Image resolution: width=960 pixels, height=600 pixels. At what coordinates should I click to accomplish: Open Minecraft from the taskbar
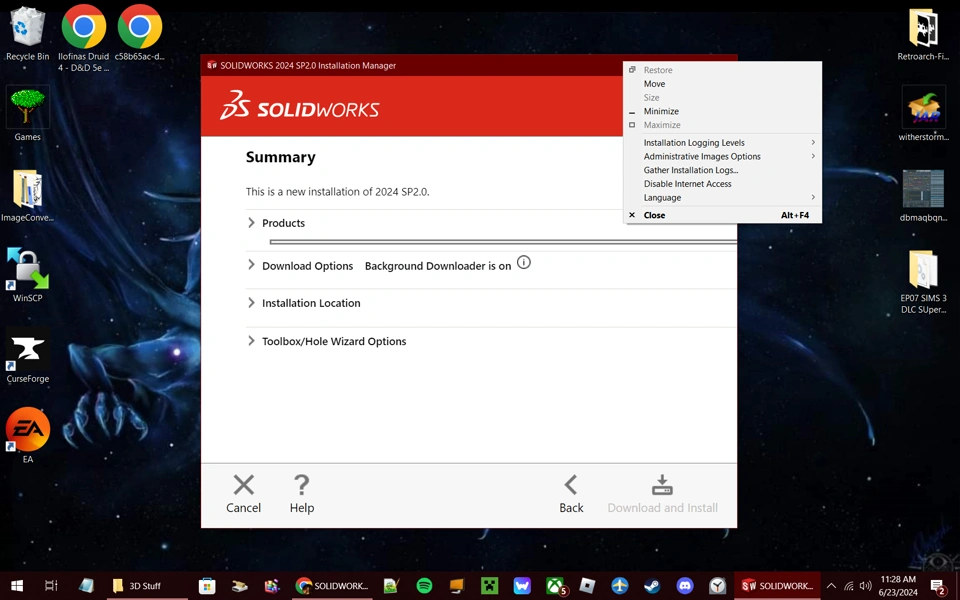489,586
